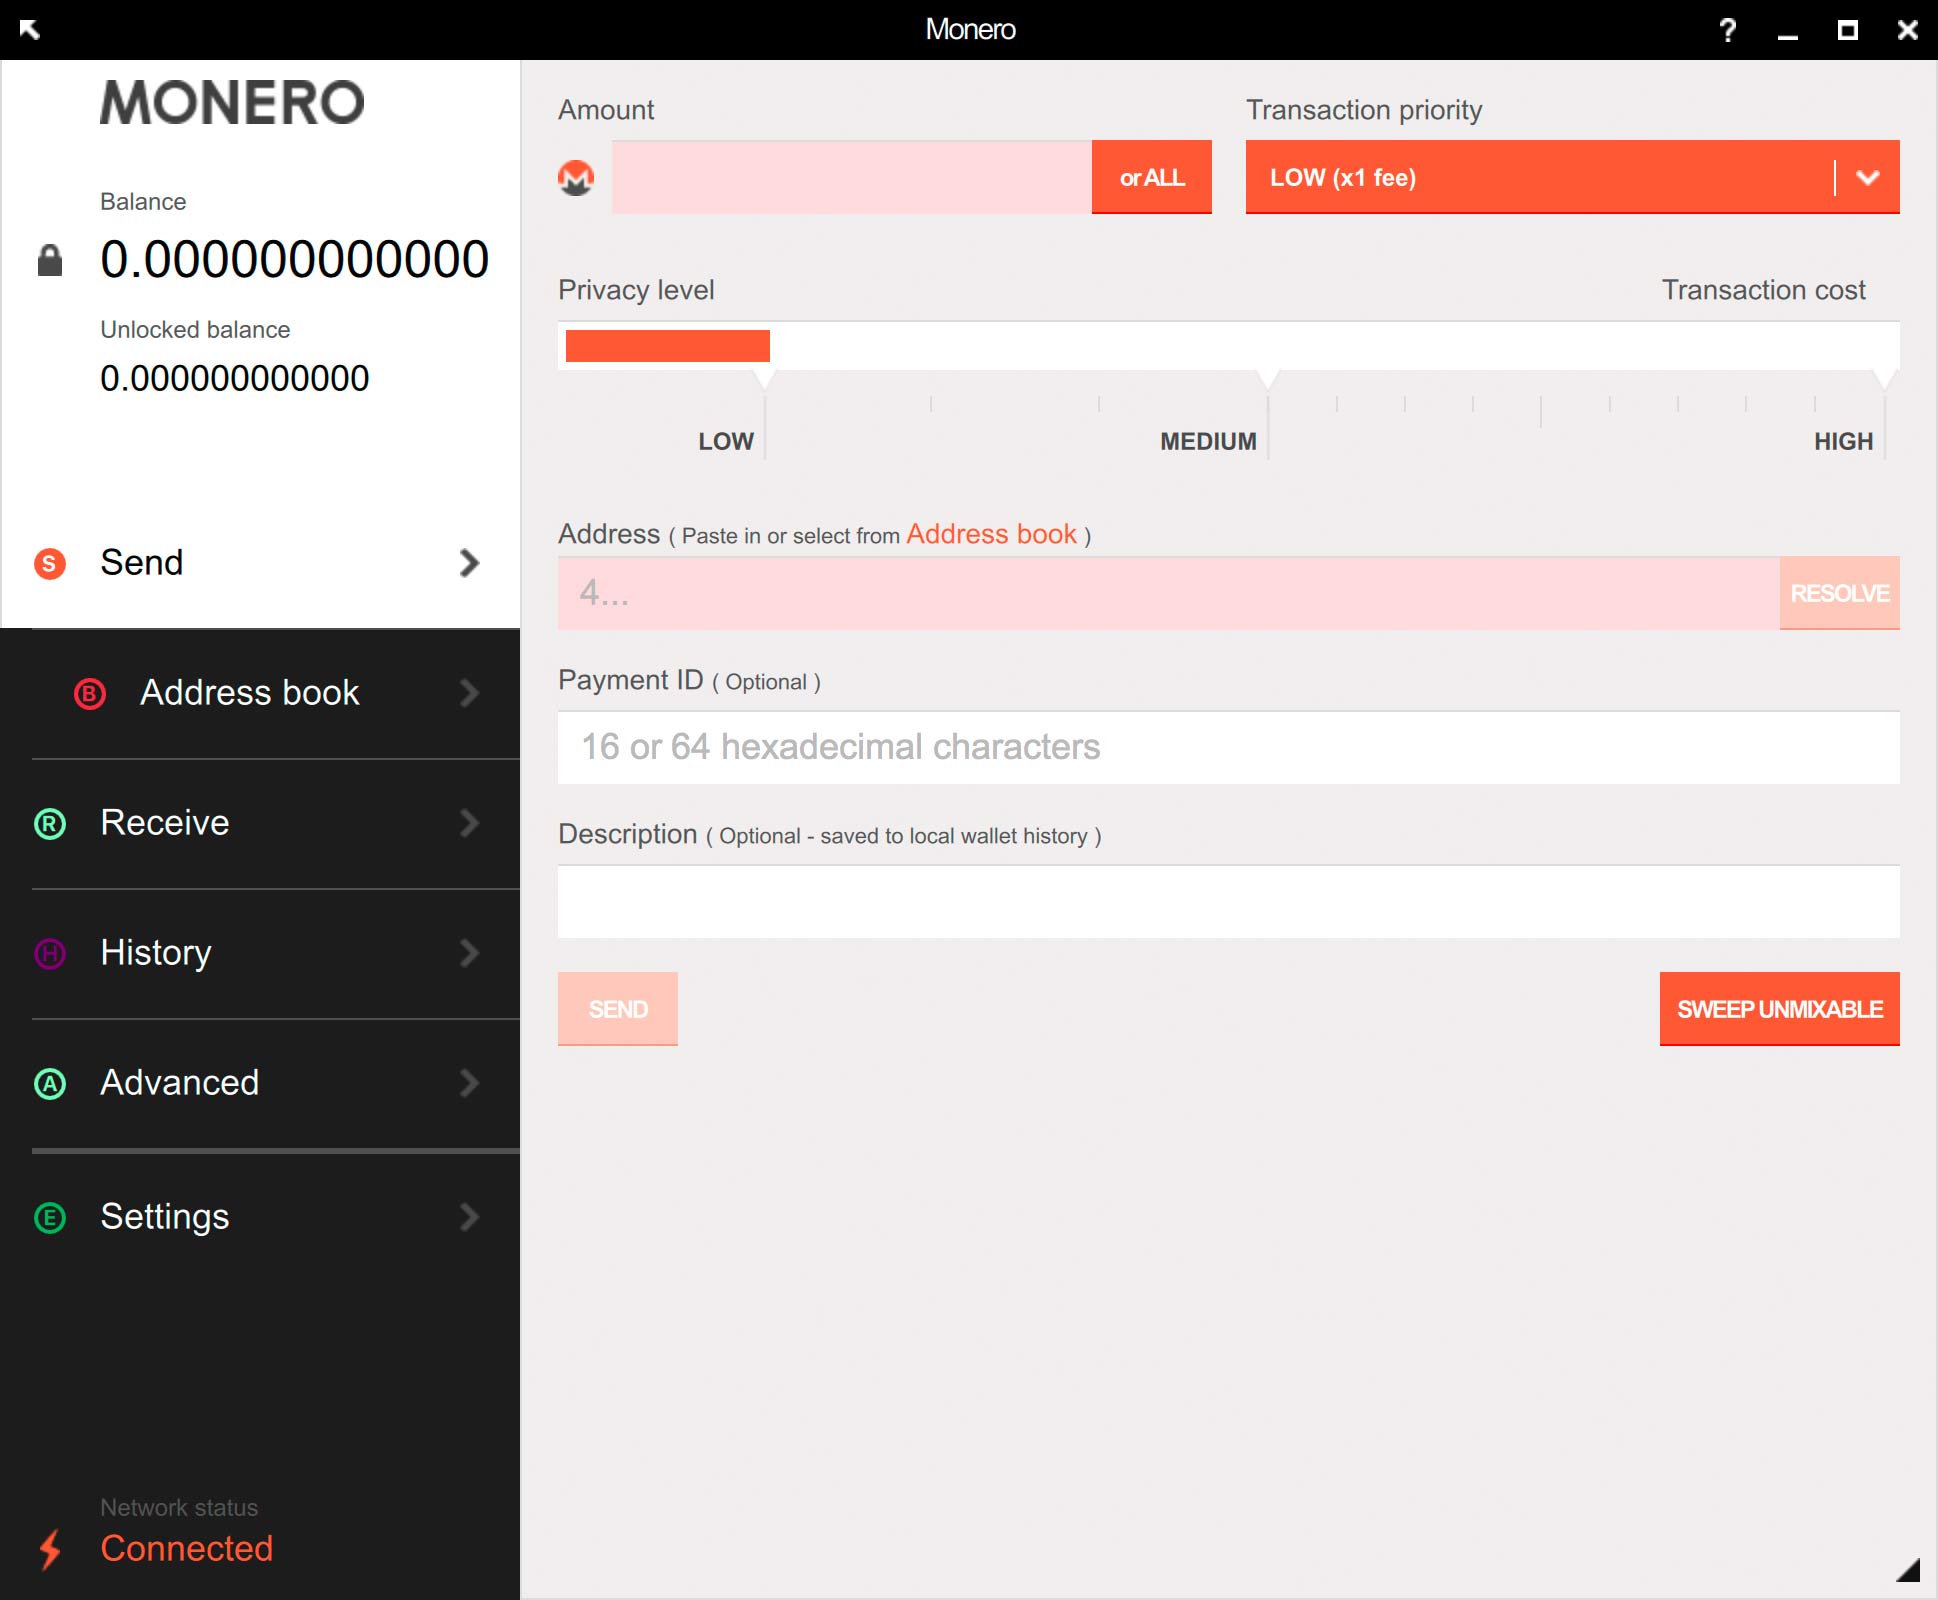1938x1600 pixels.
Task: Click the Send navigation expander arrow
Action: point(472,563)
